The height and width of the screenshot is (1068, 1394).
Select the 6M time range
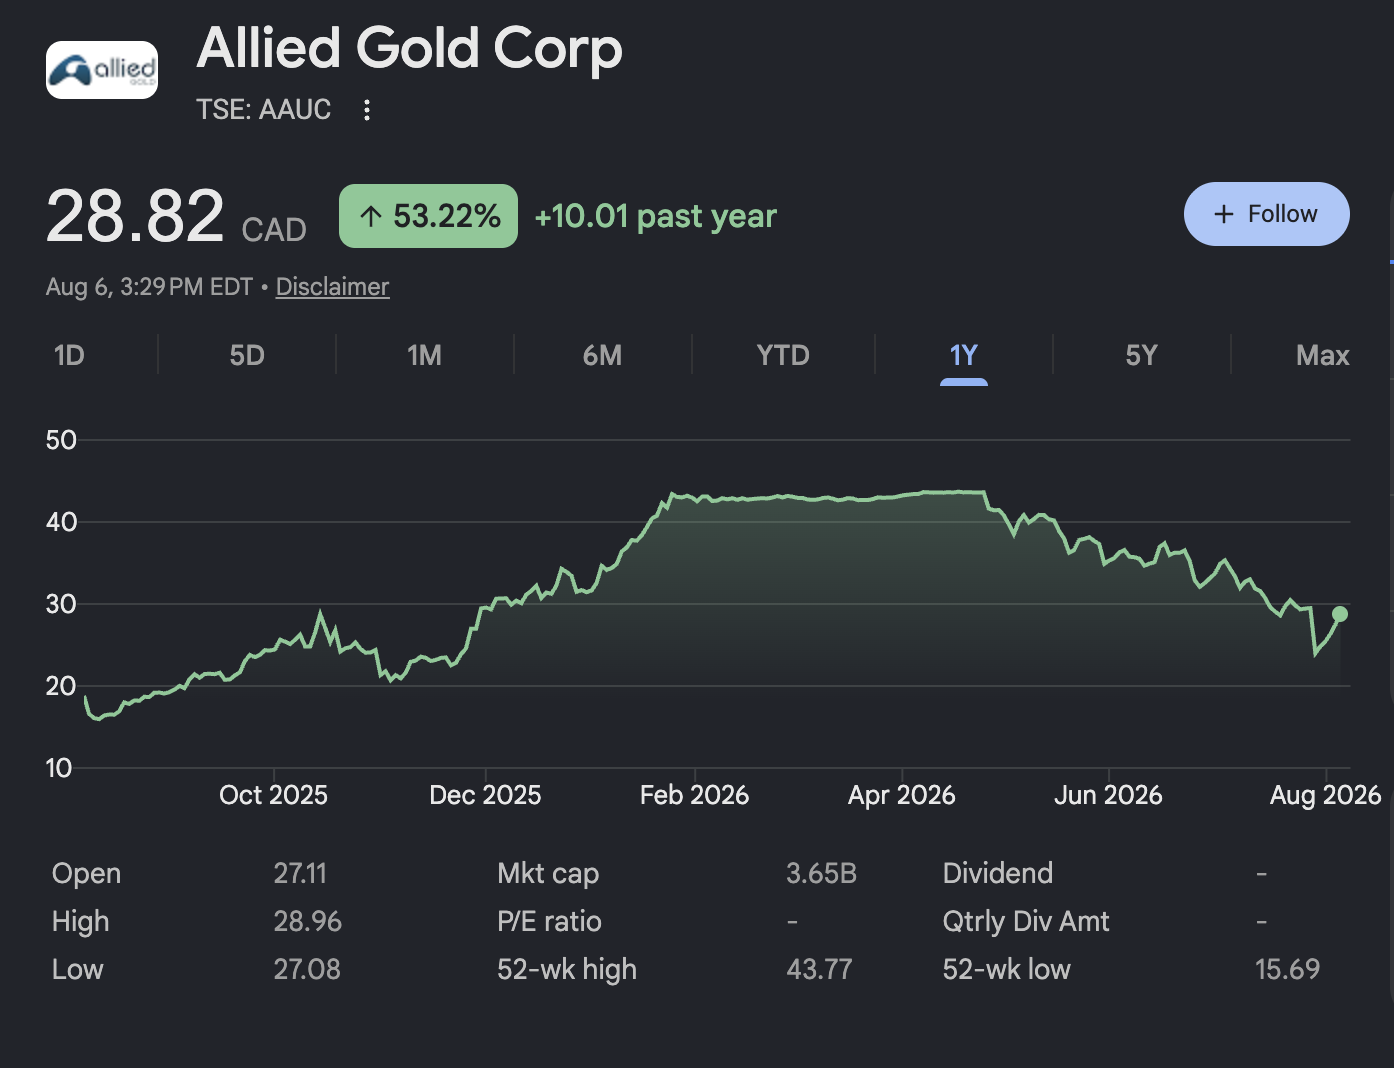pyautogui.click(x=602, y=355)
